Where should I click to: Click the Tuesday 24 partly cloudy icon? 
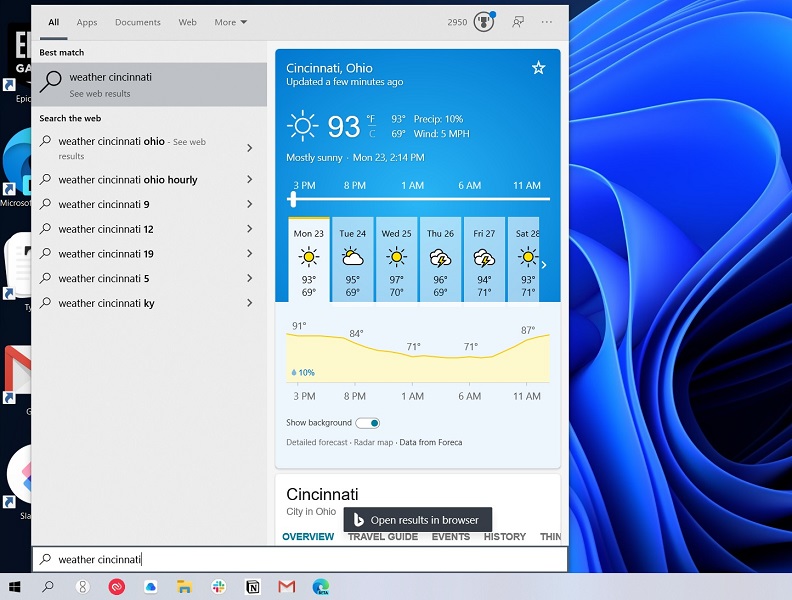tap(353, 257)
